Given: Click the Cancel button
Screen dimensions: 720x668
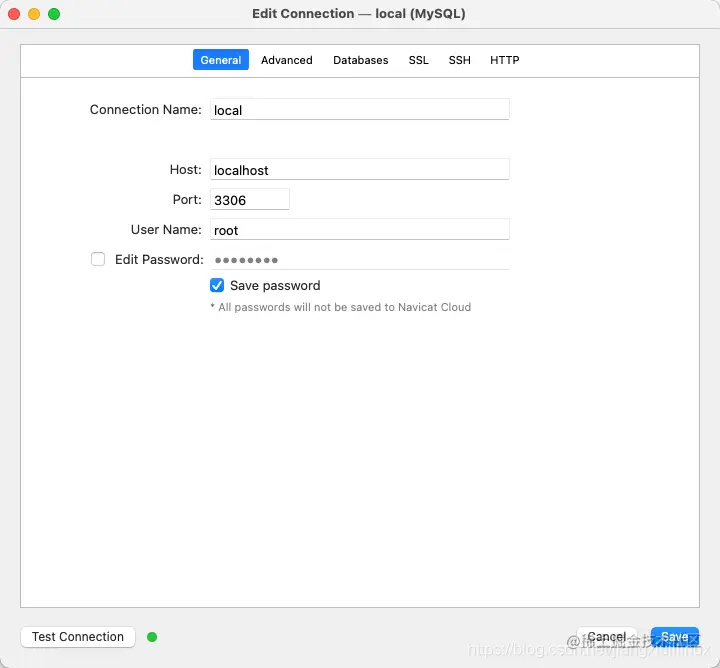Looking at the screenshot, I should (607, 637).
